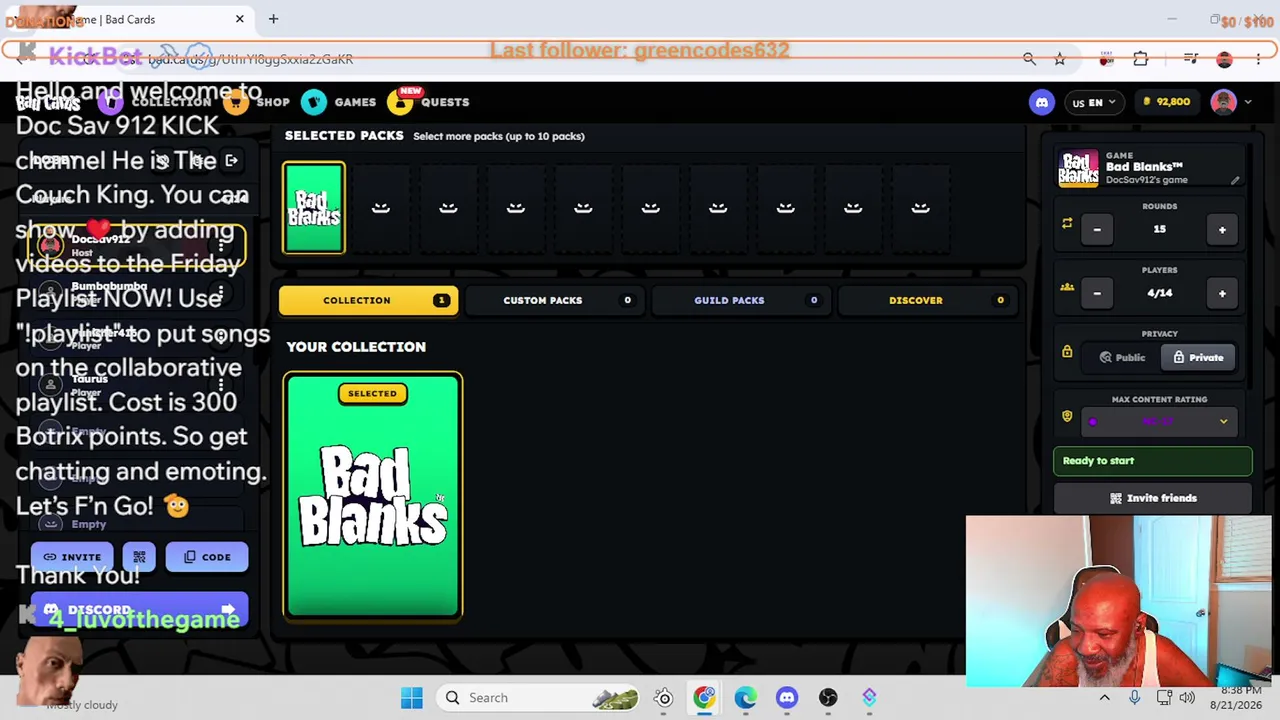1280x720 pixels.
Task: Open the Max Content Rating dropdown
Action: coord(1160,421)
